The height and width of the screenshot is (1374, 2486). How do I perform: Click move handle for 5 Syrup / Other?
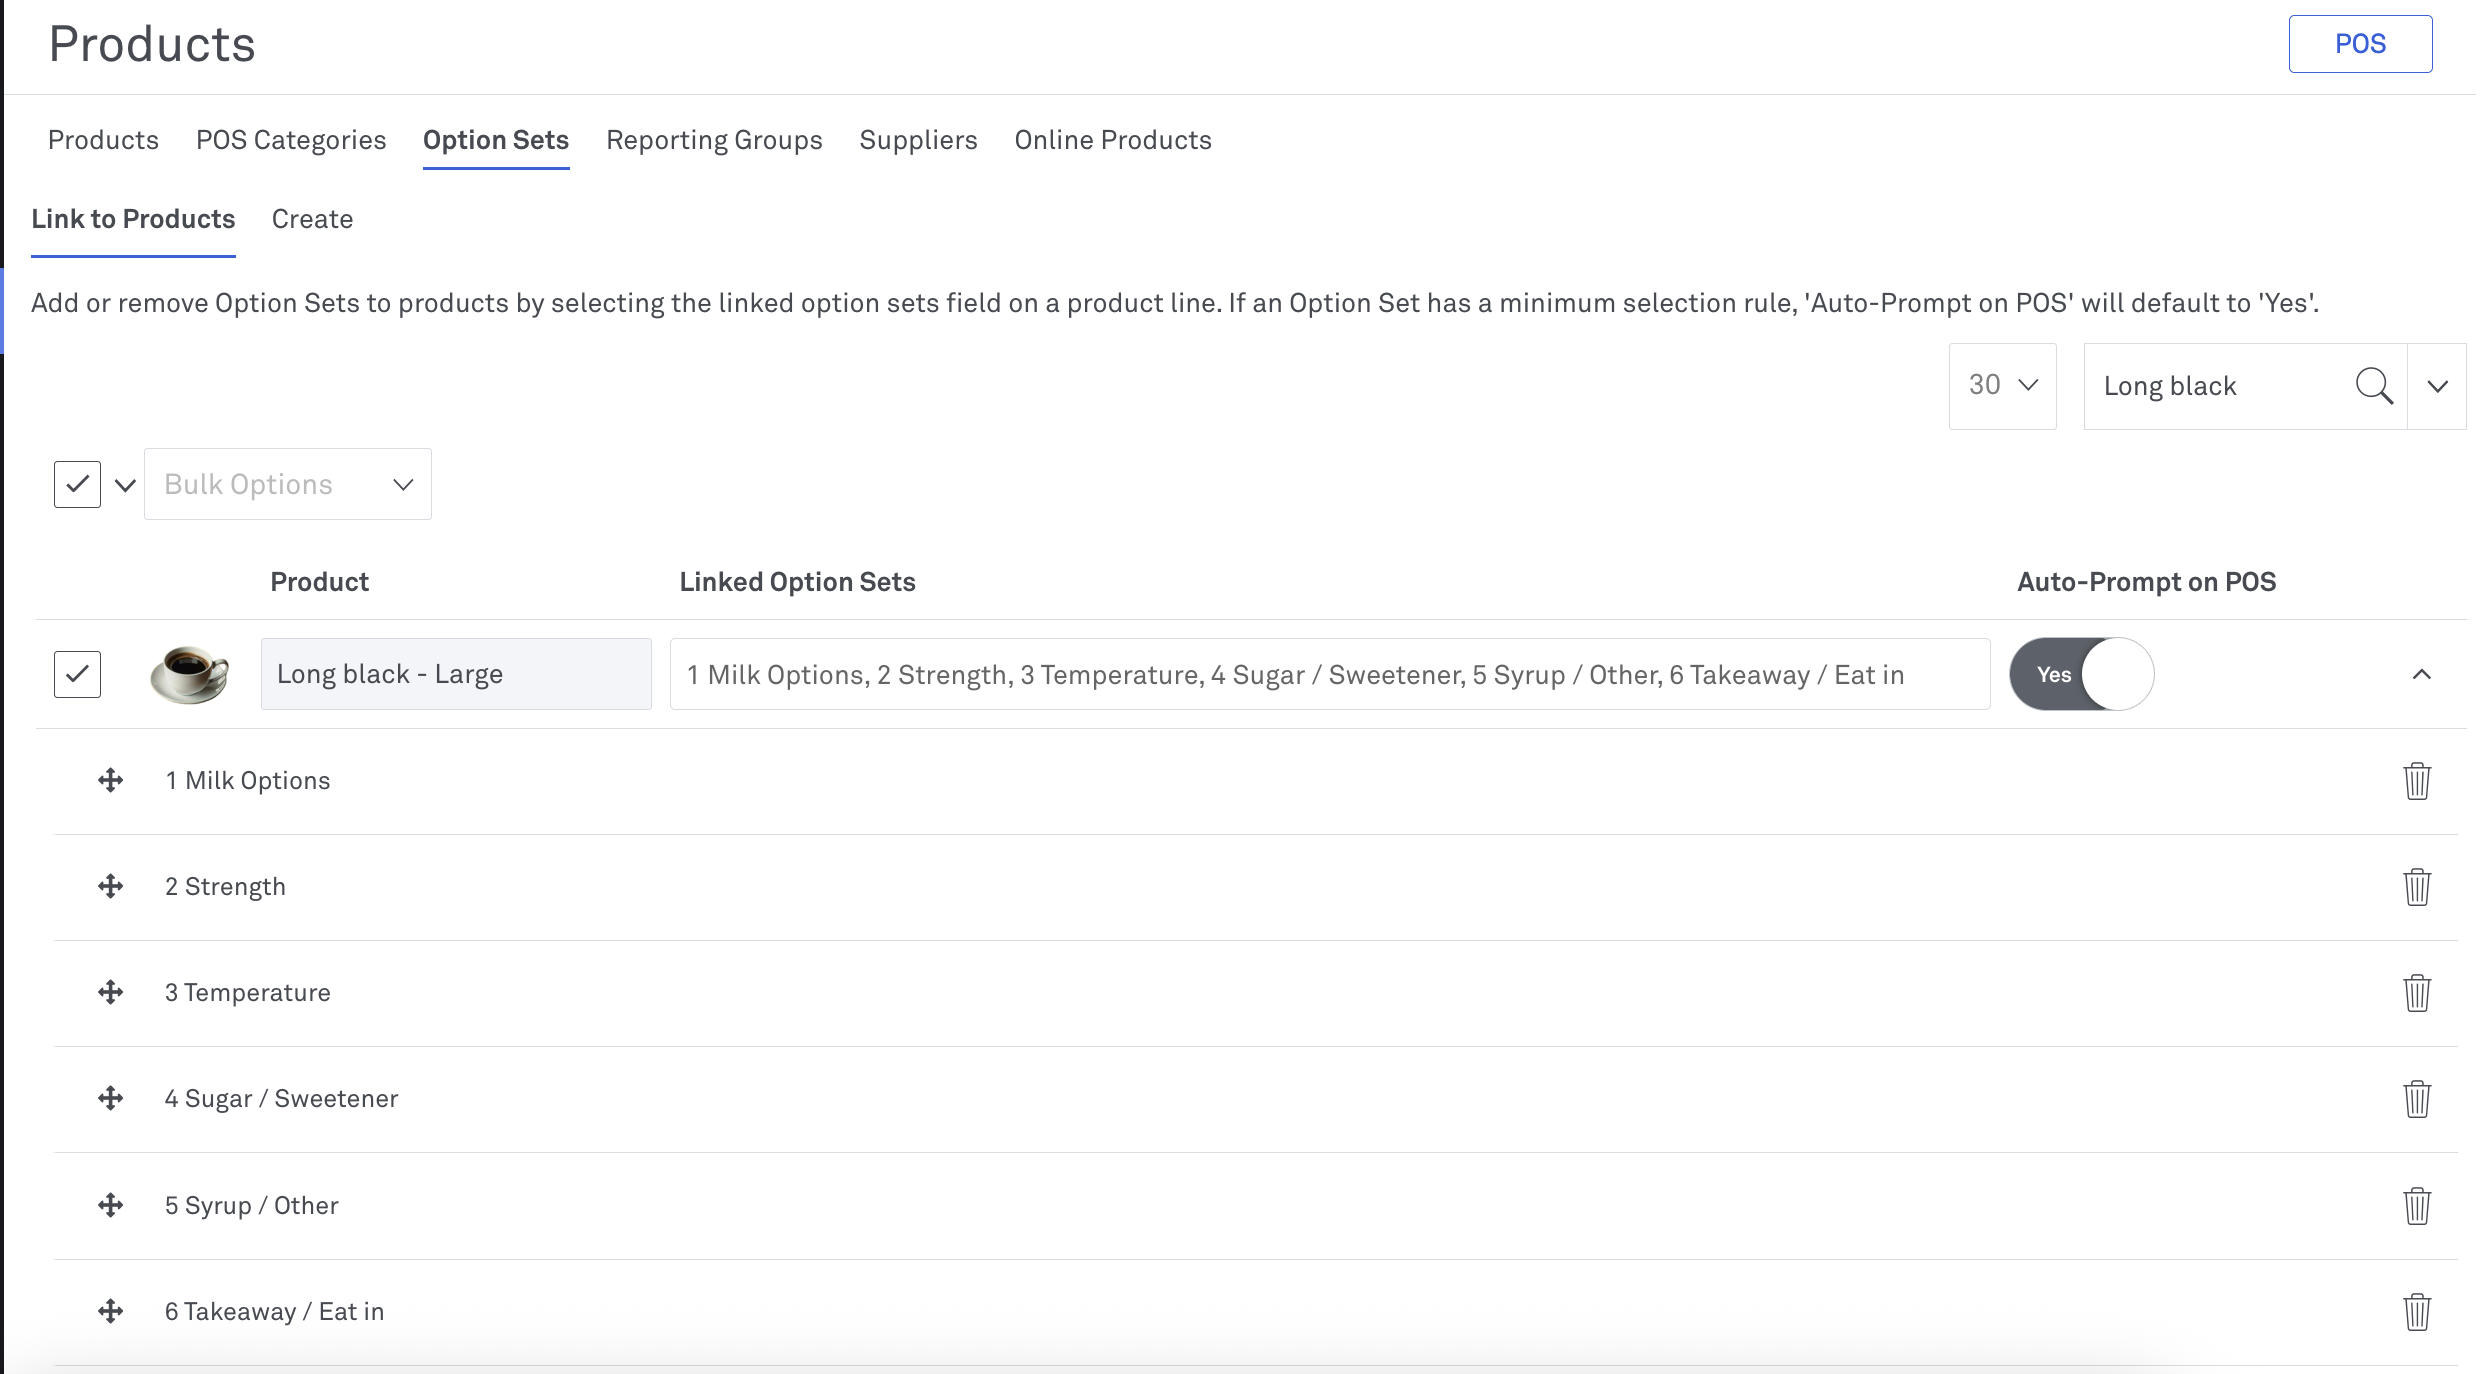coord(111,1205)
